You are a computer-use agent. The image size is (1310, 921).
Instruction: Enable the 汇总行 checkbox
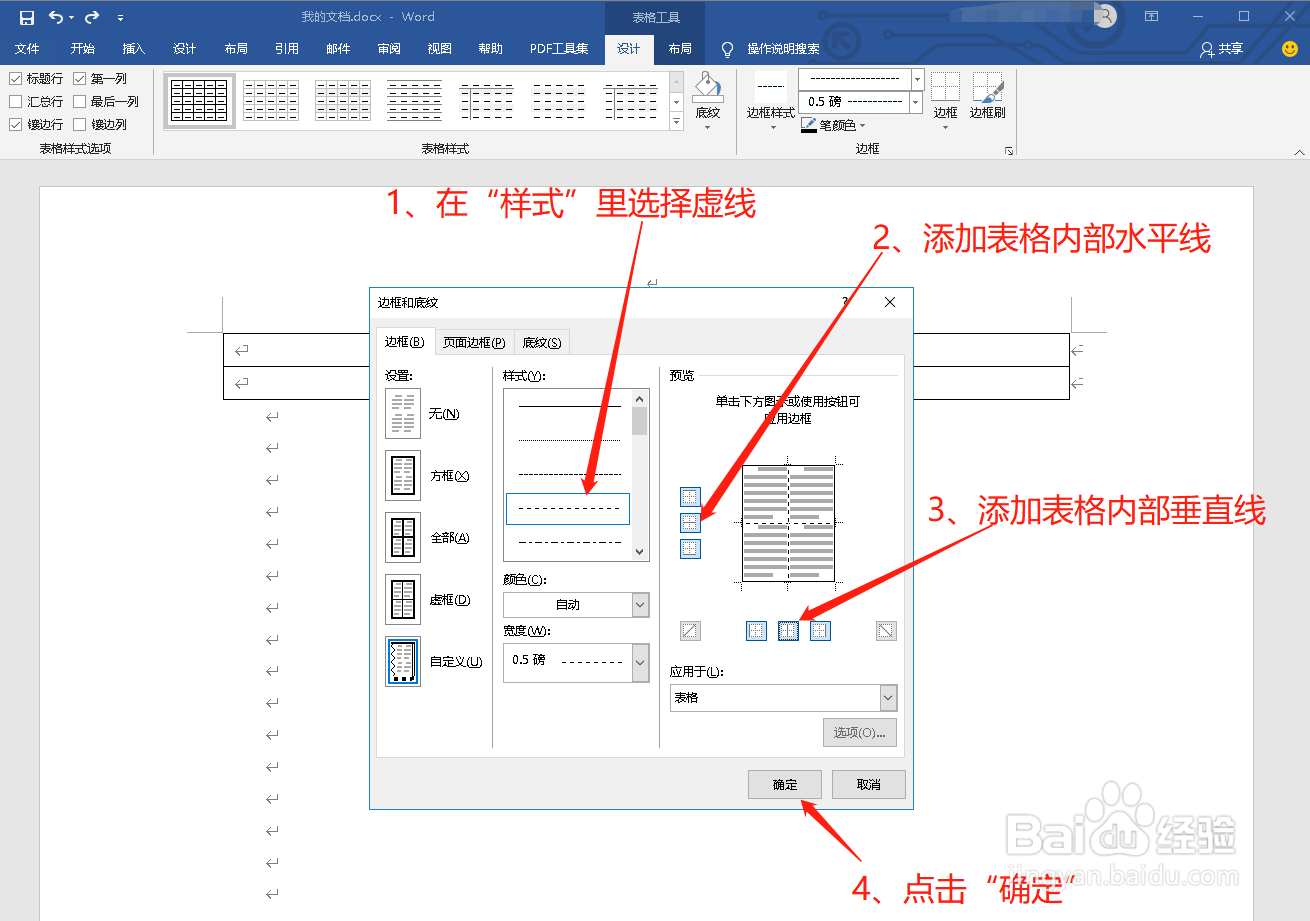point(16,101)
